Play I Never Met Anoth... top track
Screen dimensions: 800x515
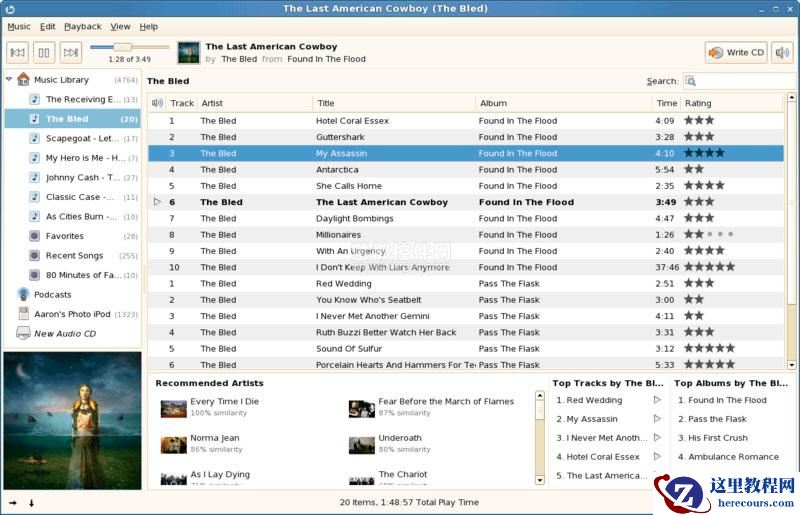click(657, 438)
